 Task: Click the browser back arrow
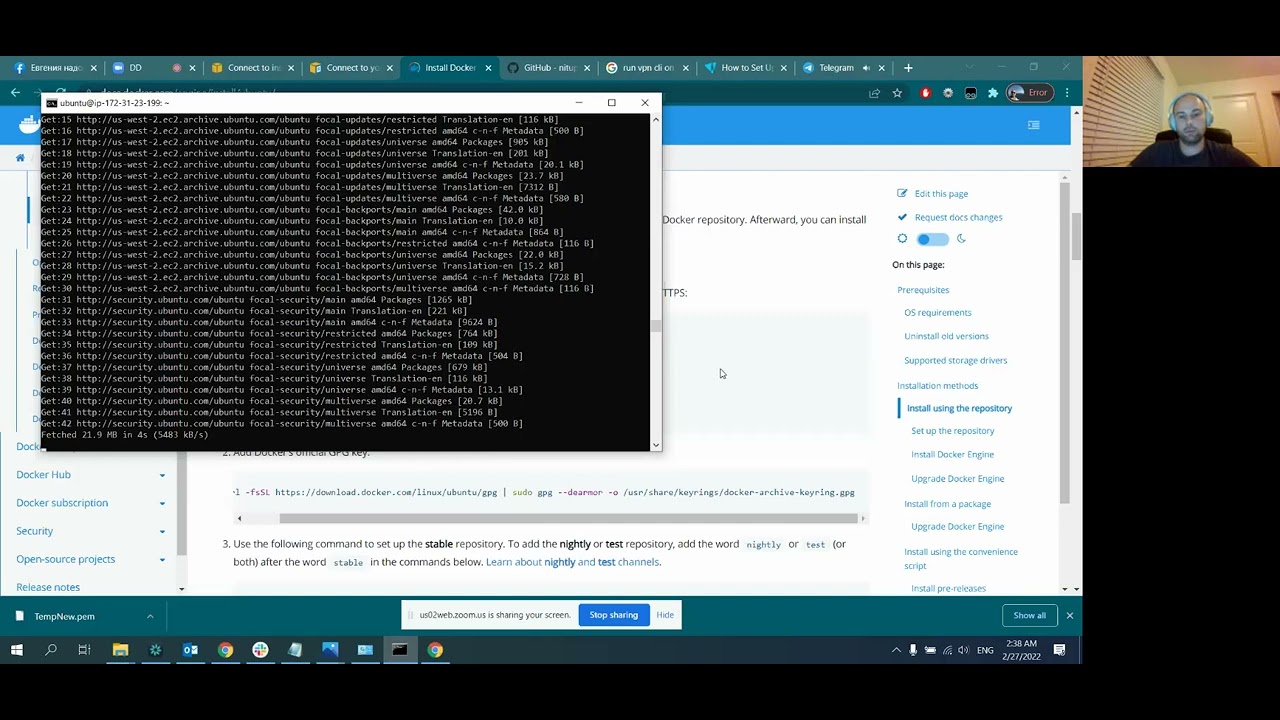15,93
